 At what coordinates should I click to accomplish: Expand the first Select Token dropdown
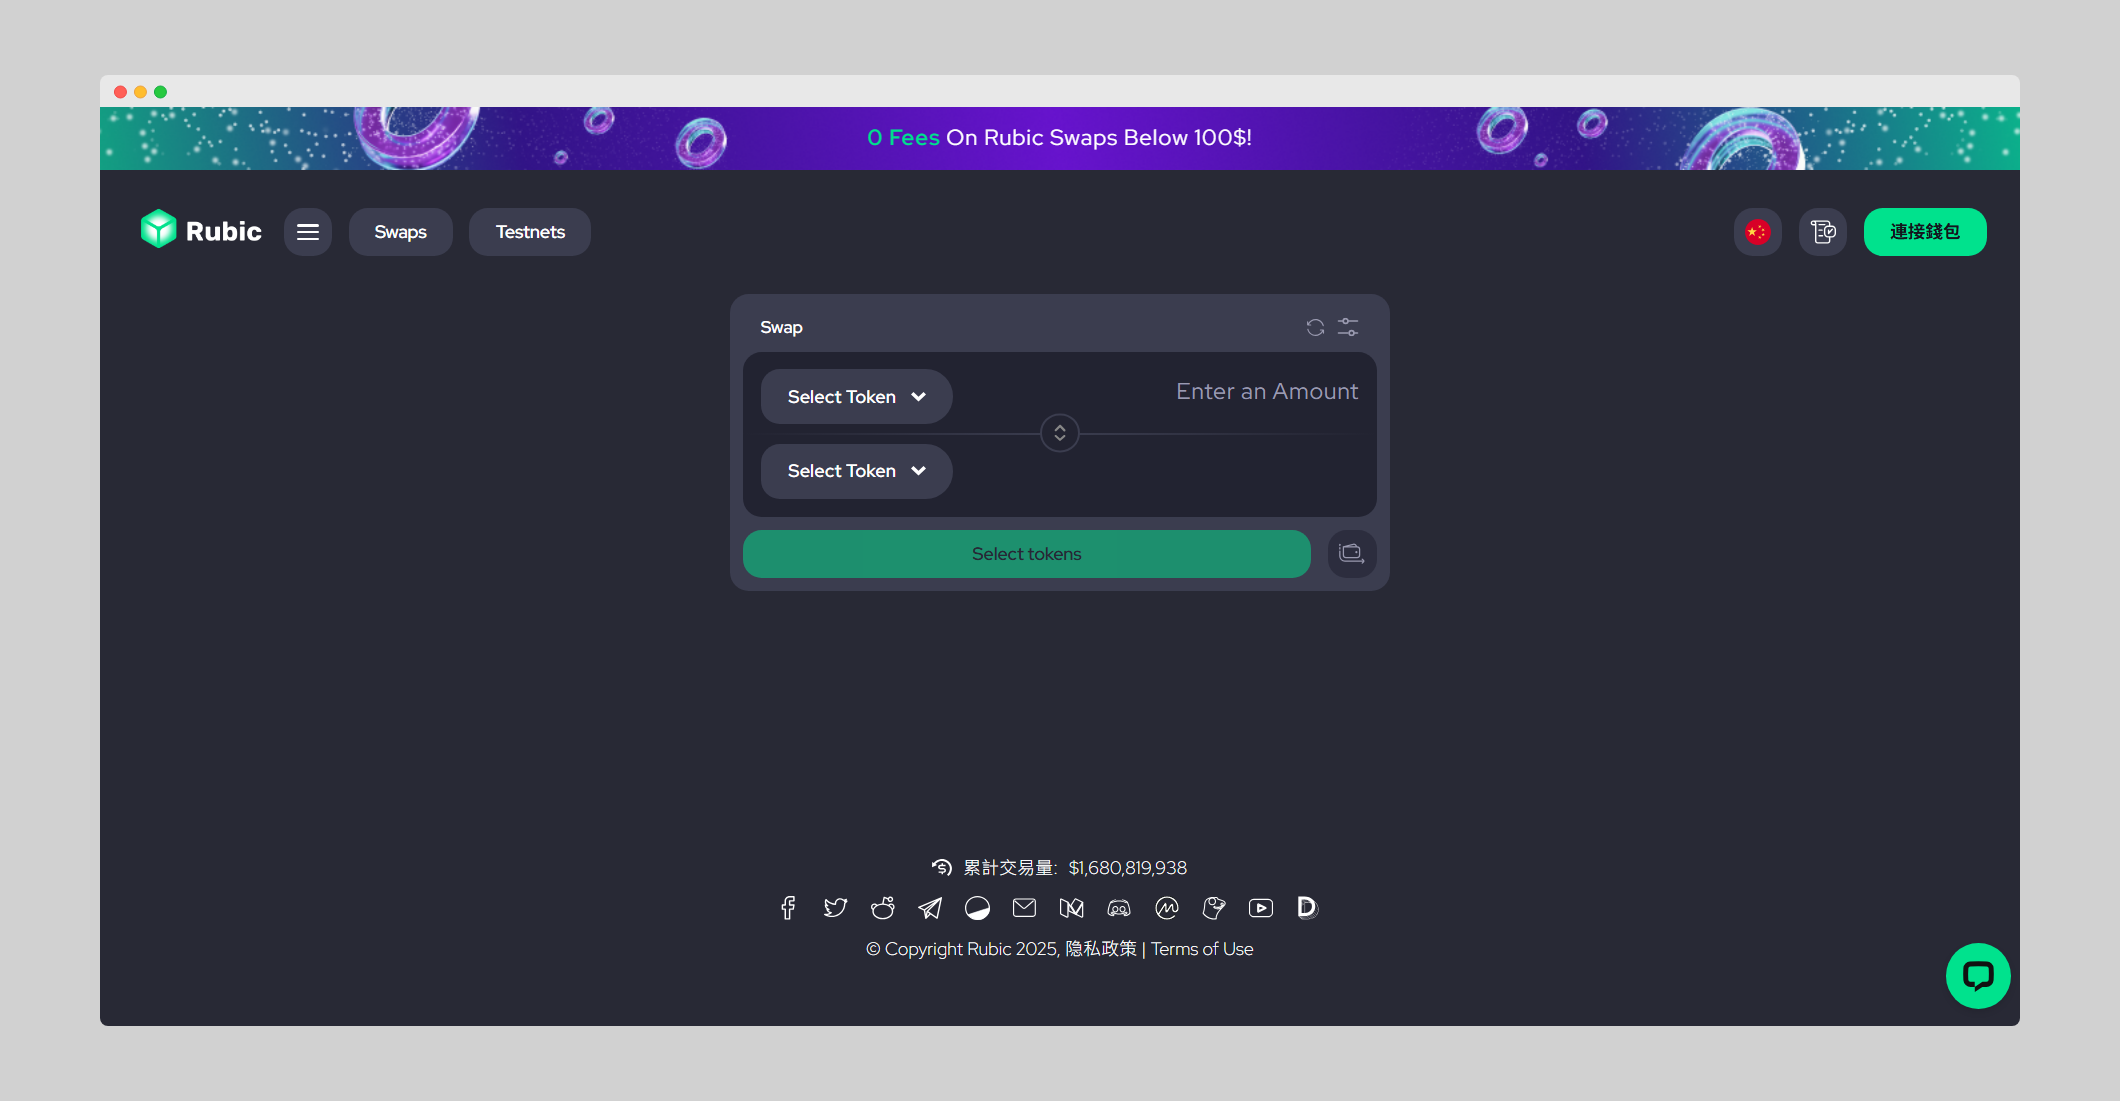tap(856, 397)
